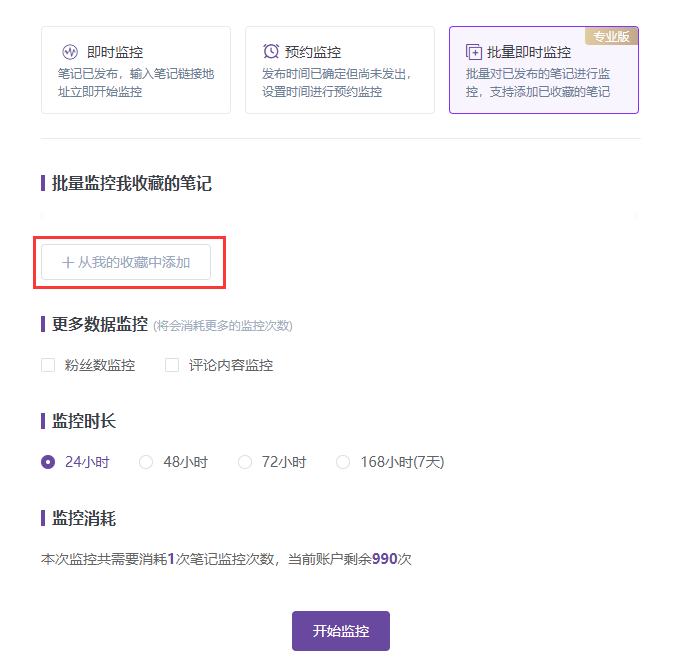The image size is (673, 671).
Task: Click the 专业版 badge
Action: point(611,36)
